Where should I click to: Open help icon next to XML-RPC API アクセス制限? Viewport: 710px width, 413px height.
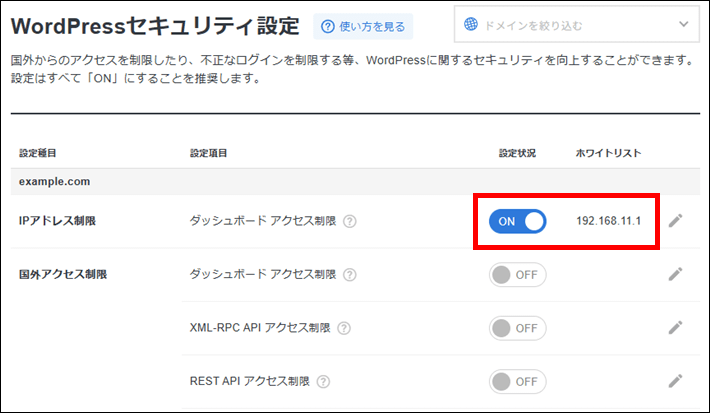(x=344, y=328)
